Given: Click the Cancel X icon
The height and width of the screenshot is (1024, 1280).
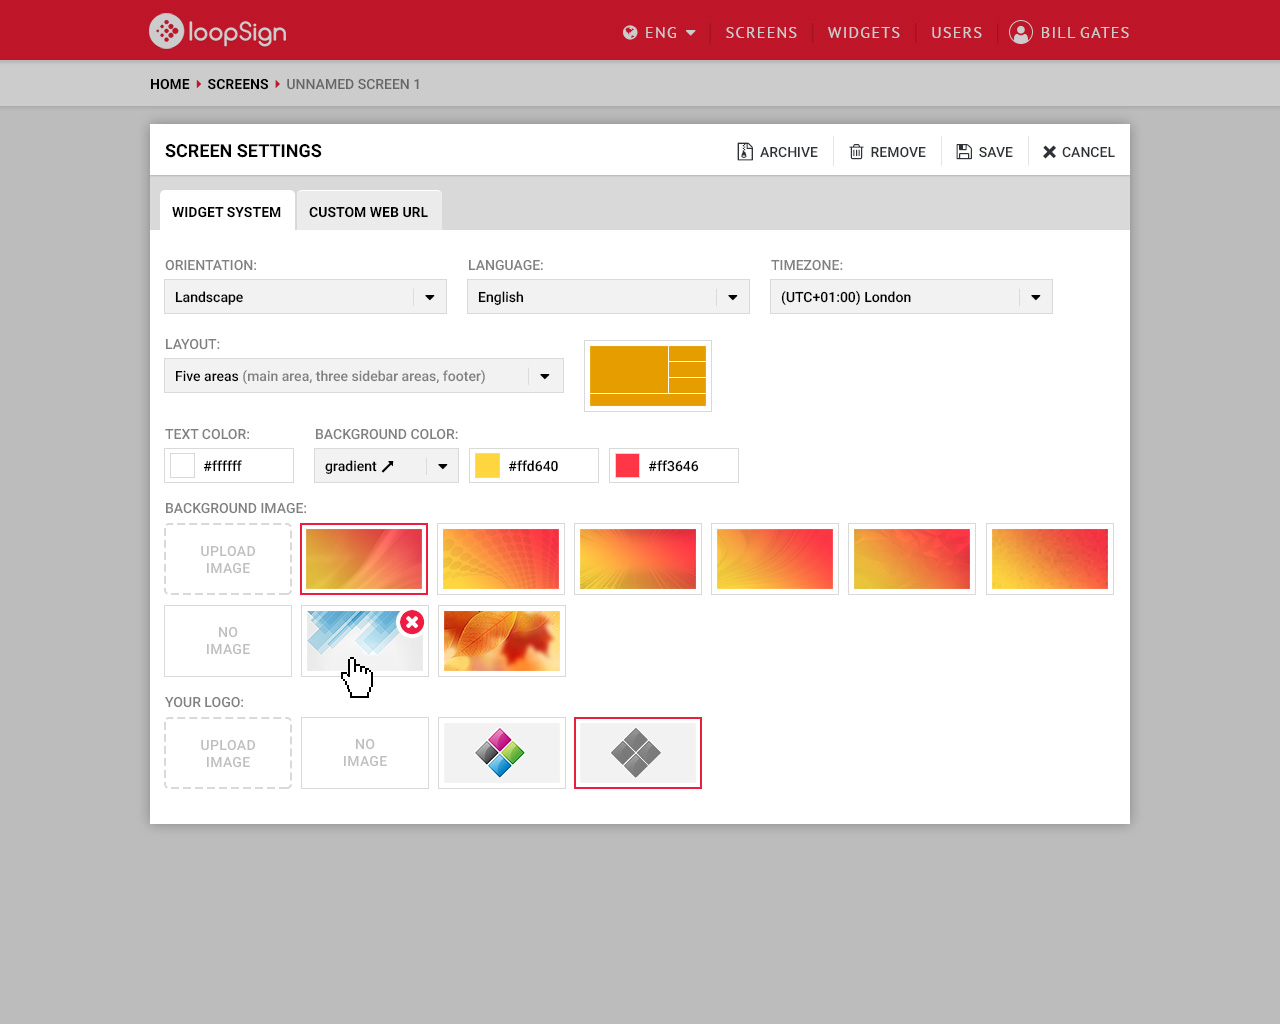Looking at the screenshot, I should (1049, 152).
